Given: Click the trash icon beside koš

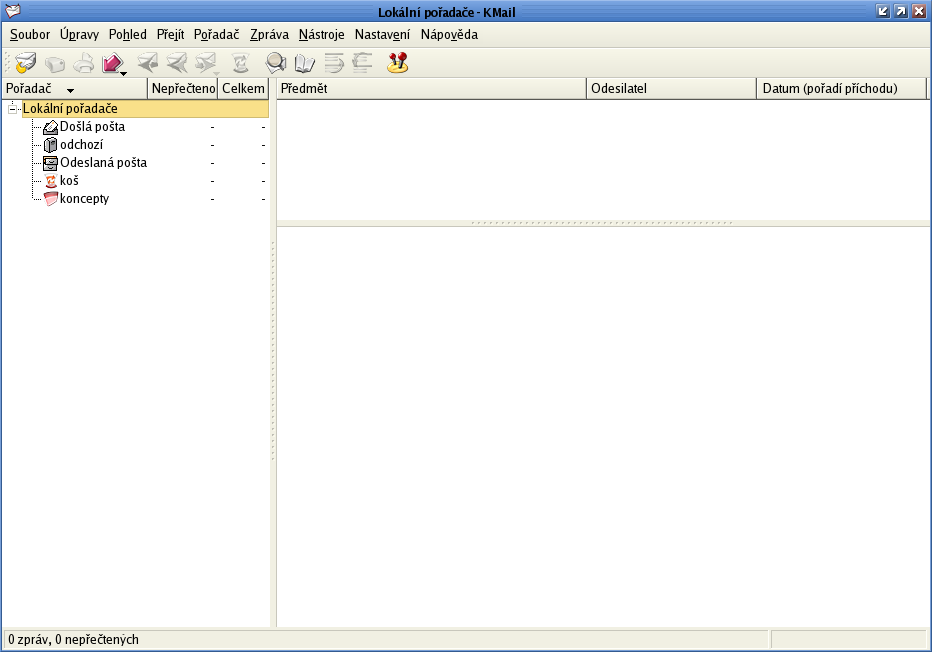Looking at the screenshot, I should (51, 181).
